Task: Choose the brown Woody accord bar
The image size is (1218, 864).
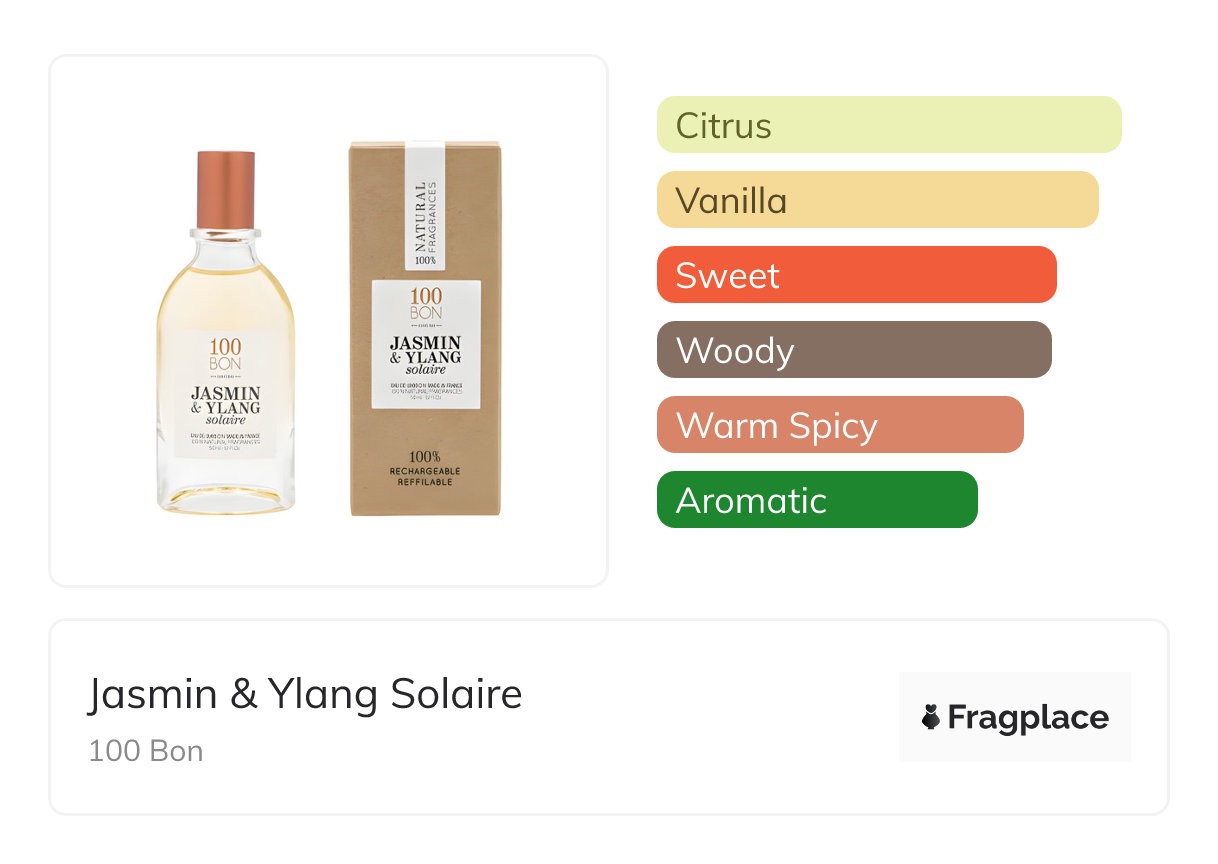Action: coord(853,350)
